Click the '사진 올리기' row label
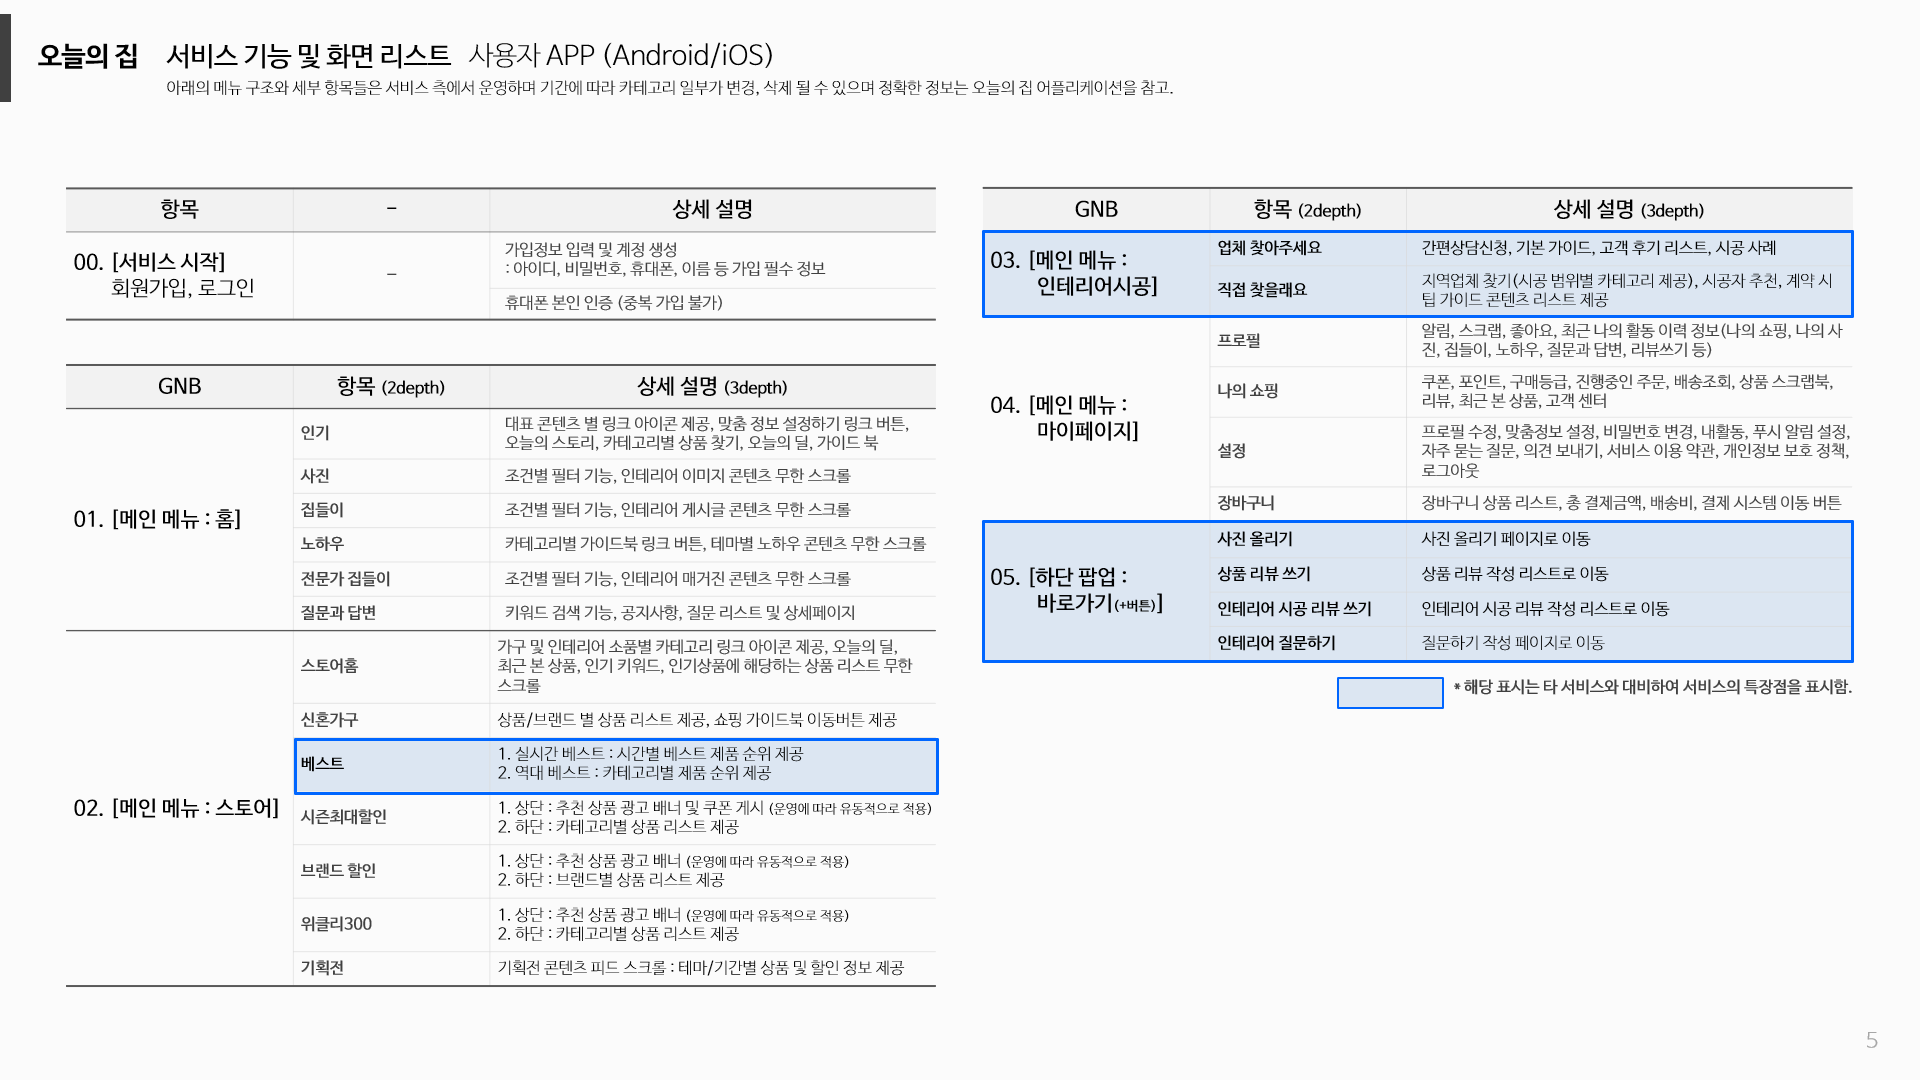This screenshot has height=1080, width=1920. coord(1254,538)
